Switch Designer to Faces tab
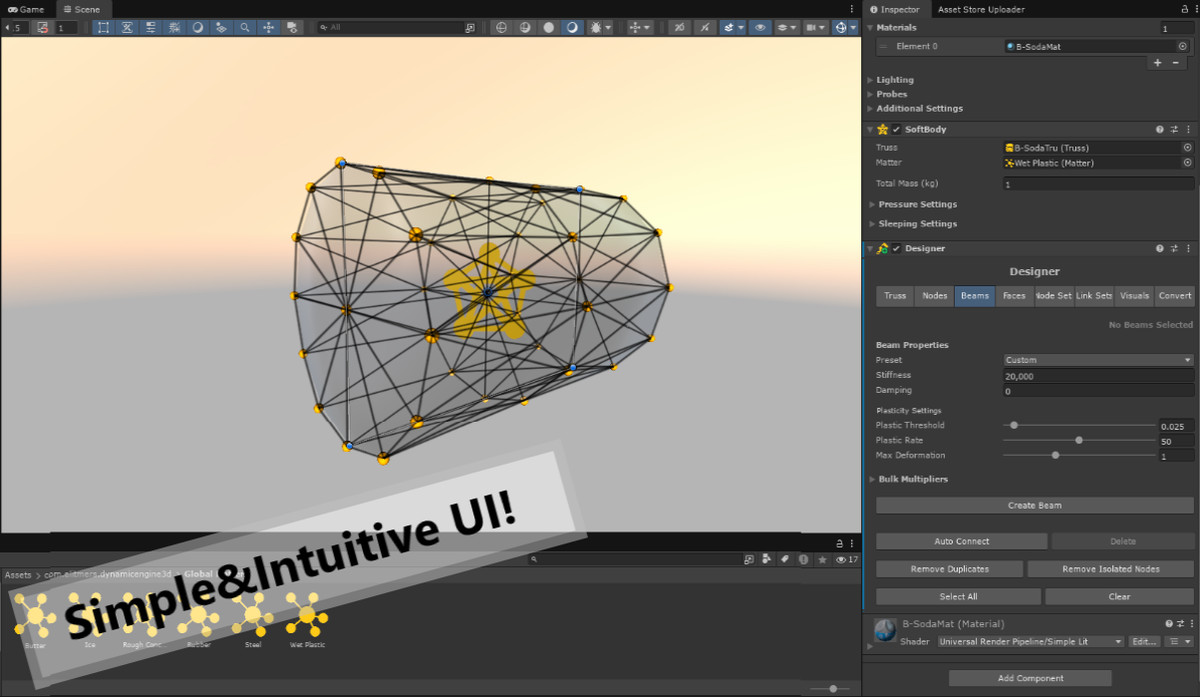The height and width of the screenshot is (697, 1200). click(1014, 296)
